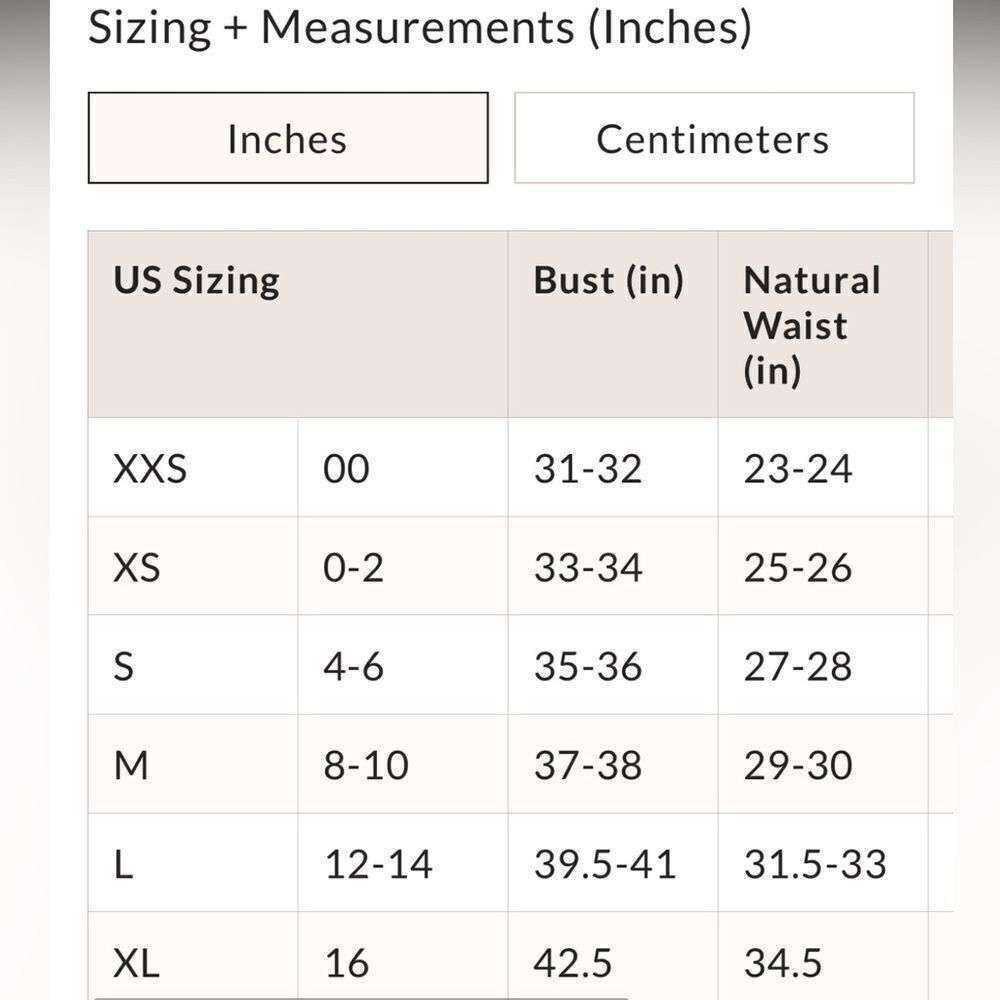Click the Bust (in) column header
Image resolution: width=1000 pixels, height=1000 pixels.
[x=608, y=280]
